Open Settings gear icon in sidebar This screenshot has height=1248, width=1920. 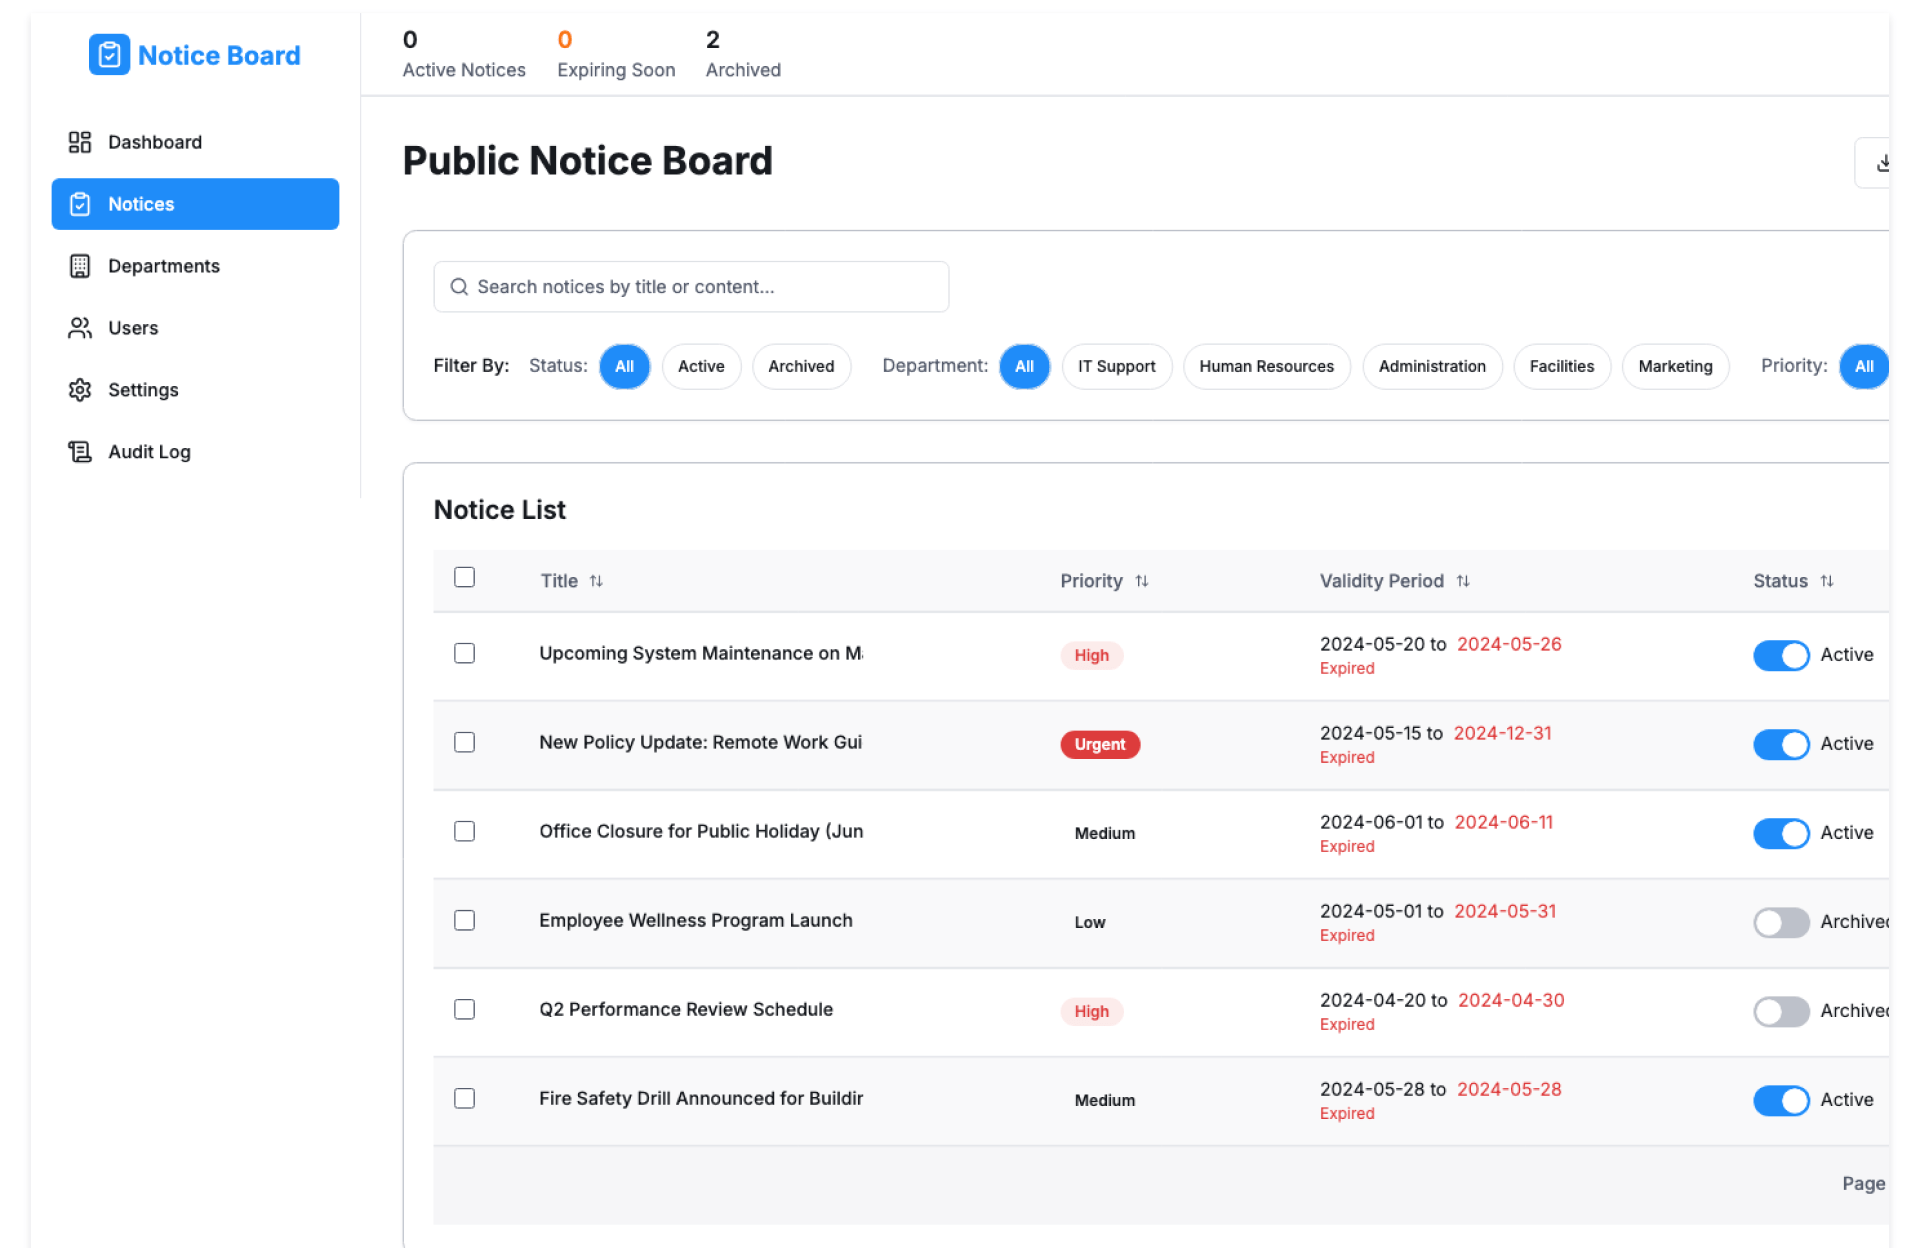tap(80, 390)
